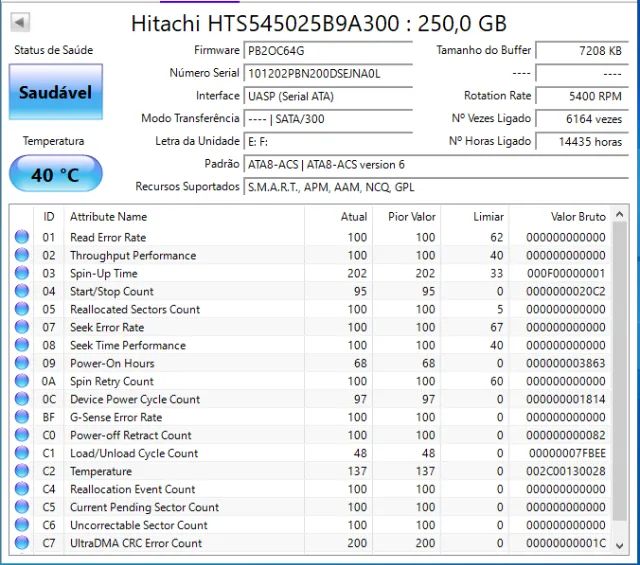
Task: Click the Attribute Name column header
Action: point(184,216)
